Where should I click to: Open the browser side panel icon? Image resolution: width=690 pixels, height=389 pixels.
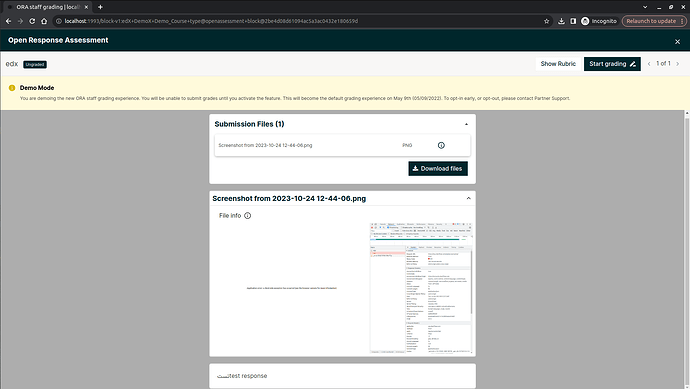pos(573,21)
